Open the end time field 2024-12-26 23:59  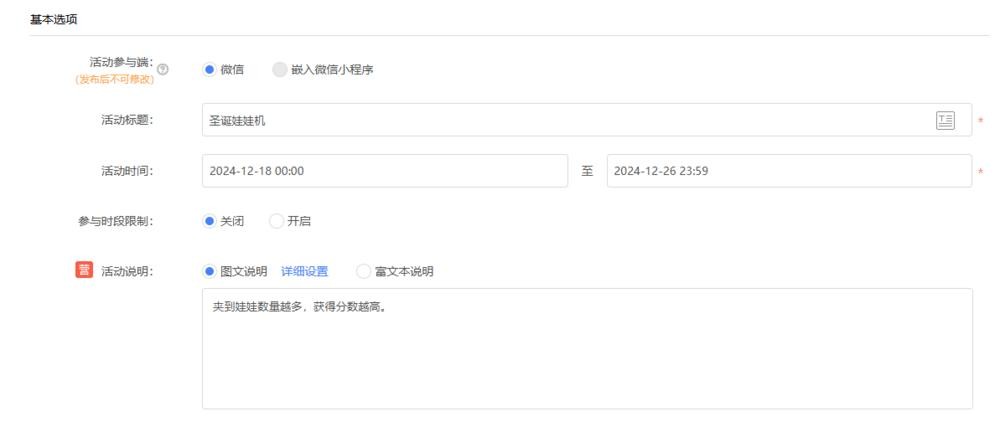click(x=788, y=171)
